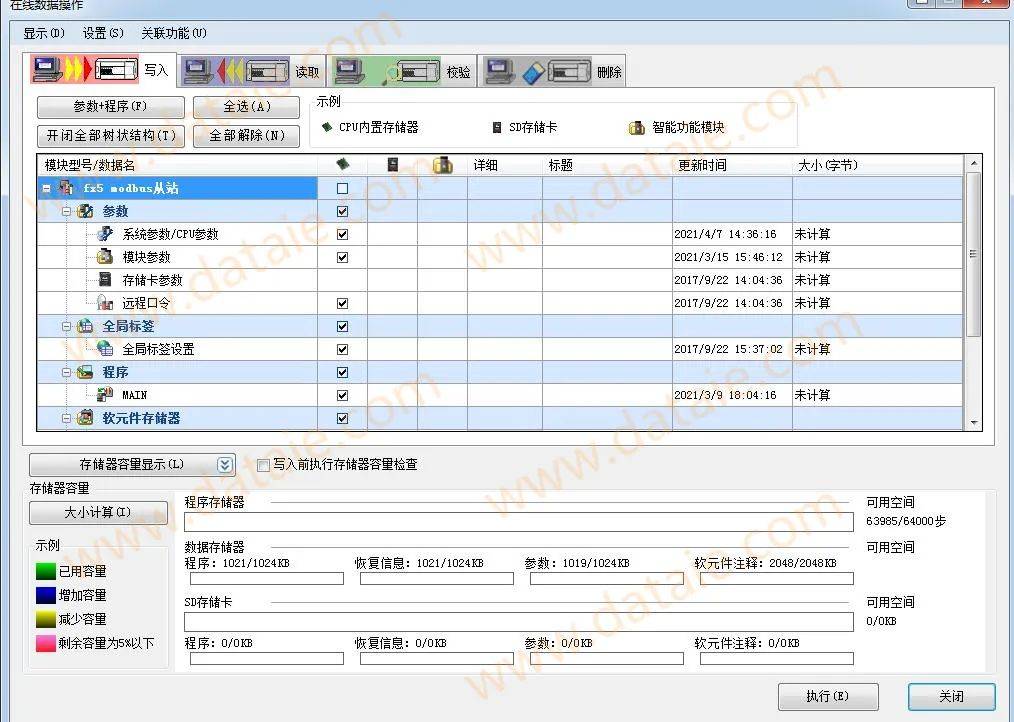The height and width of the screenshot is (722, 1014).
Task: Click the 参数 folder icon
Action: [x=85, y=212]
